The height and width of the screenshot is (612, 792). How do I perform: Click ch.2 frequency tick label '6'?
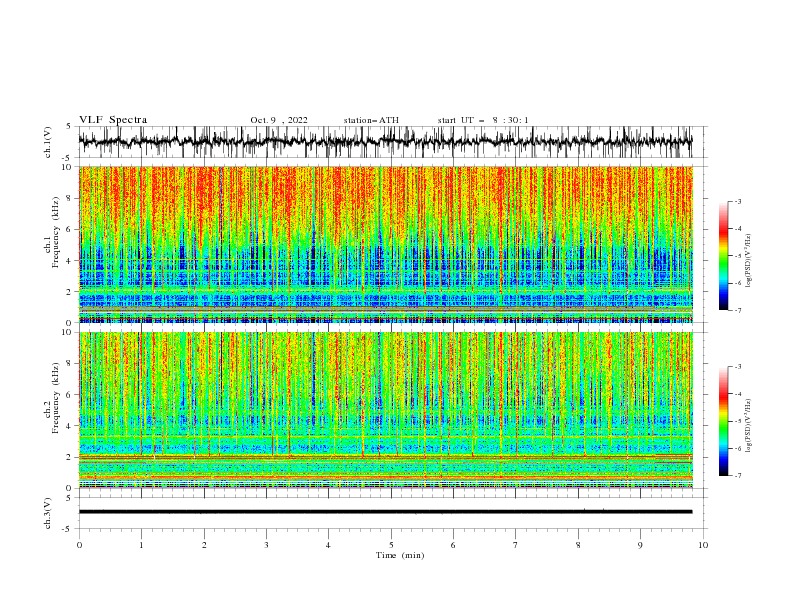pyautogui.click(x=70, y=395)
